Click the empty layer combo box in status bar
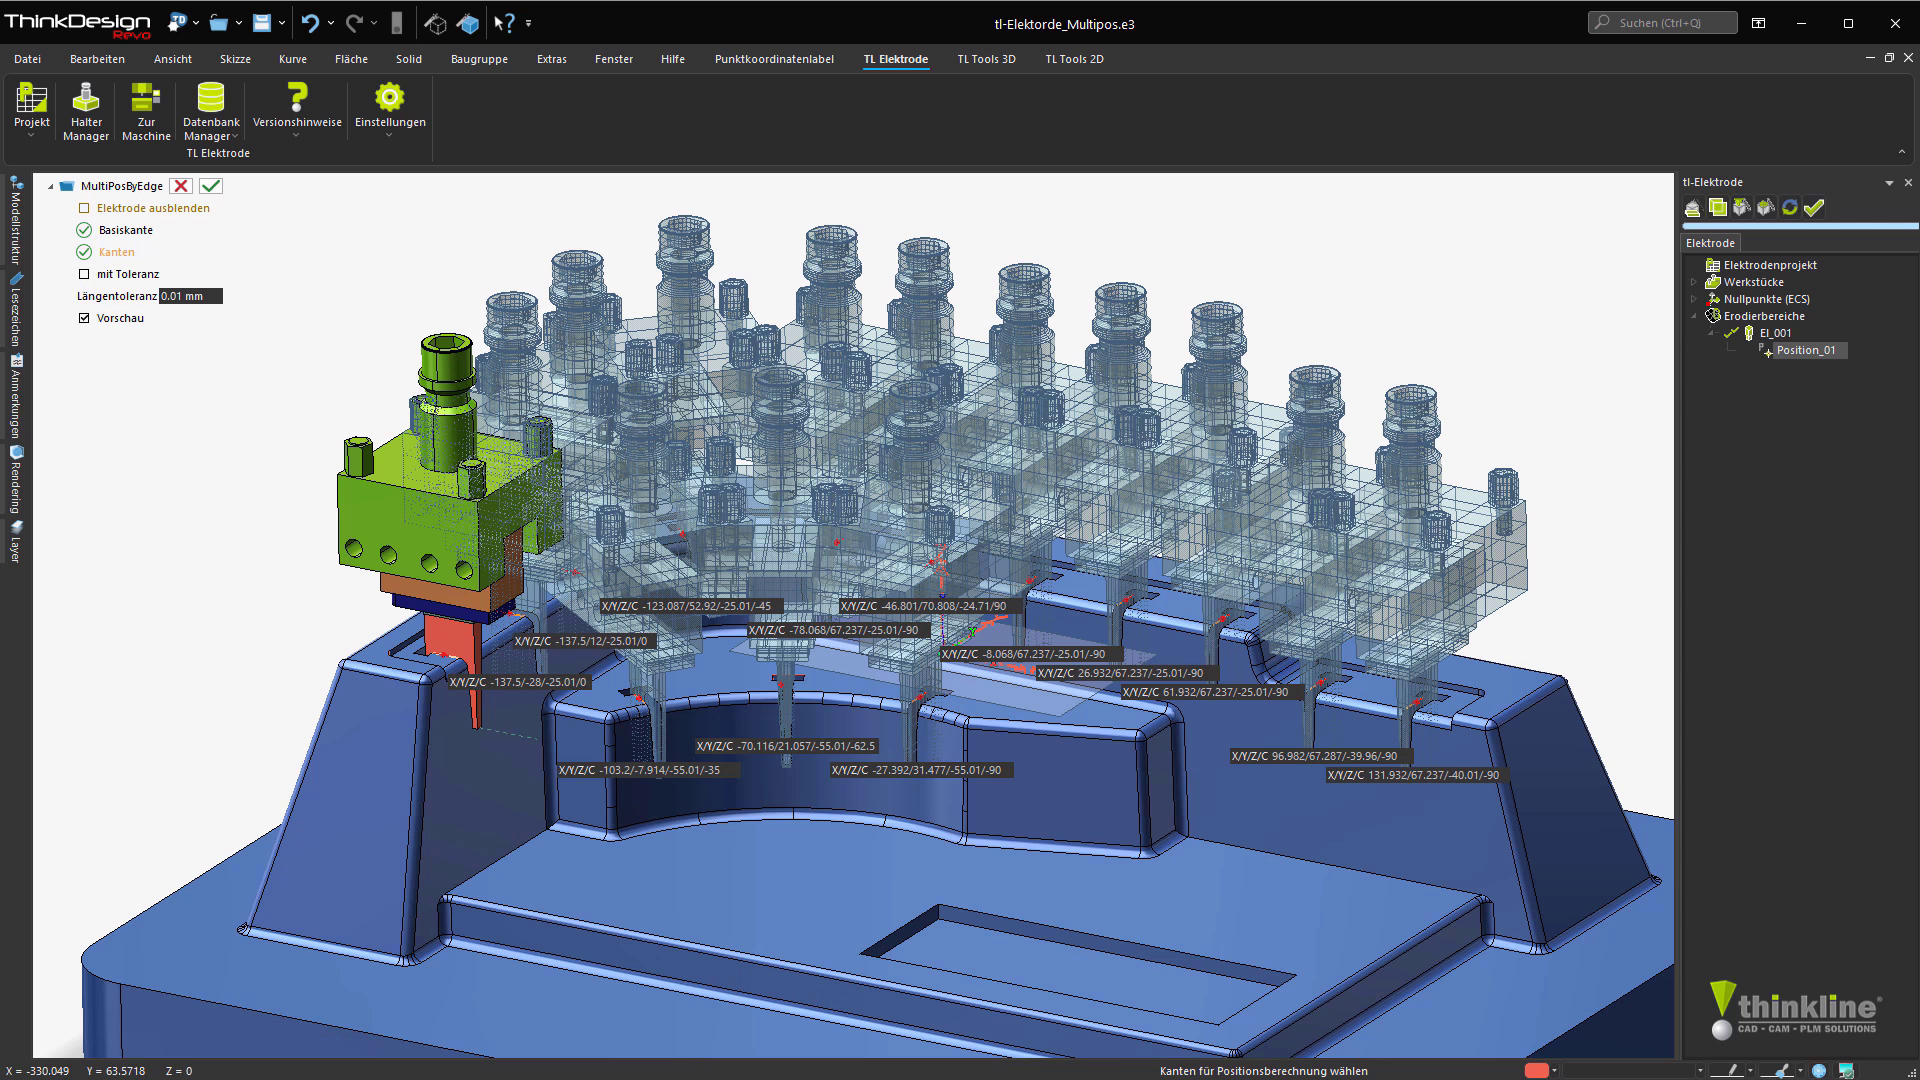The width and height of the screenshot is (1920, 1080). (x=1630, y=1071)
